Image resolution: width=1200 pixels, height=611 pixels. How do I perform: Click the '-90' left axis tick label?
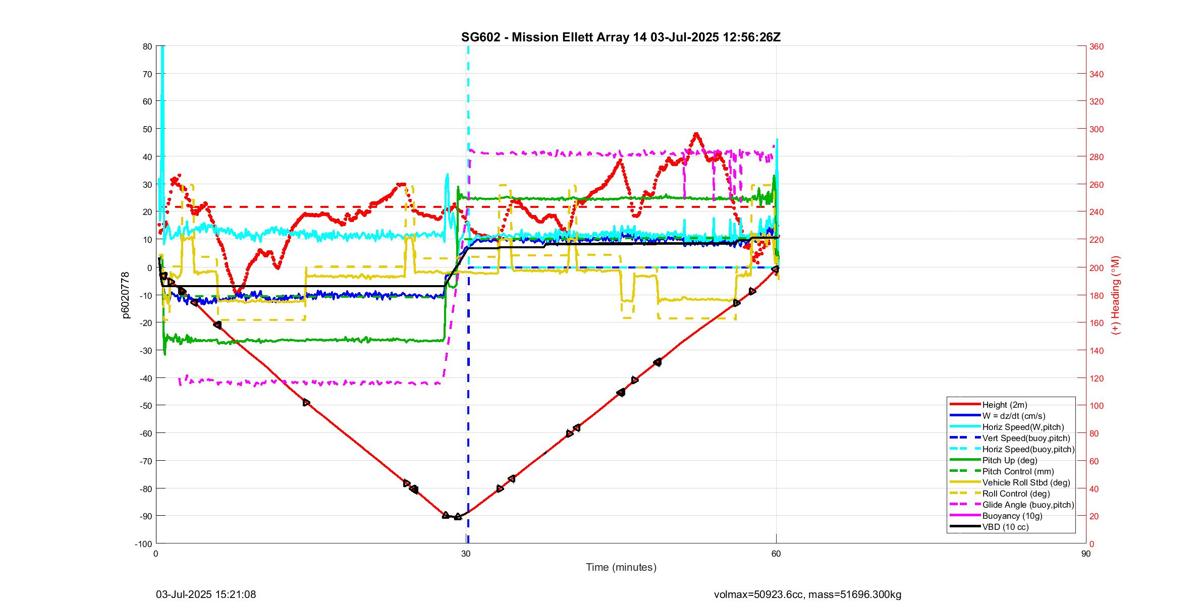(x=144, y=516)
